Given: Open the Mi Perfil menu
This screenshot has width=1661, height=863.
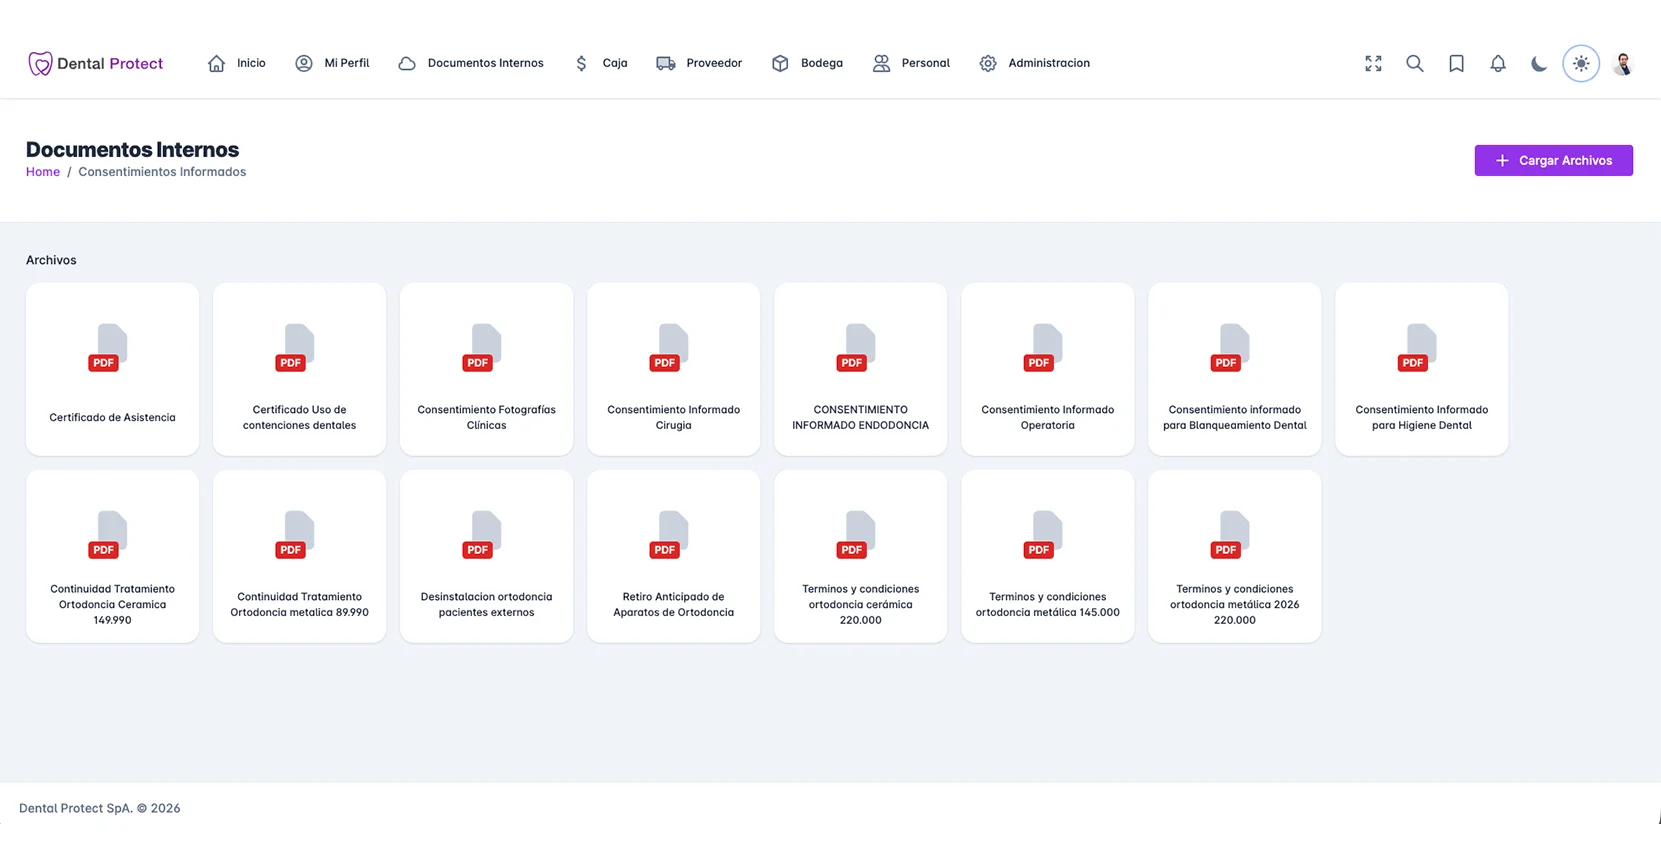Looking at the screenshot, I should coord(332,63).
